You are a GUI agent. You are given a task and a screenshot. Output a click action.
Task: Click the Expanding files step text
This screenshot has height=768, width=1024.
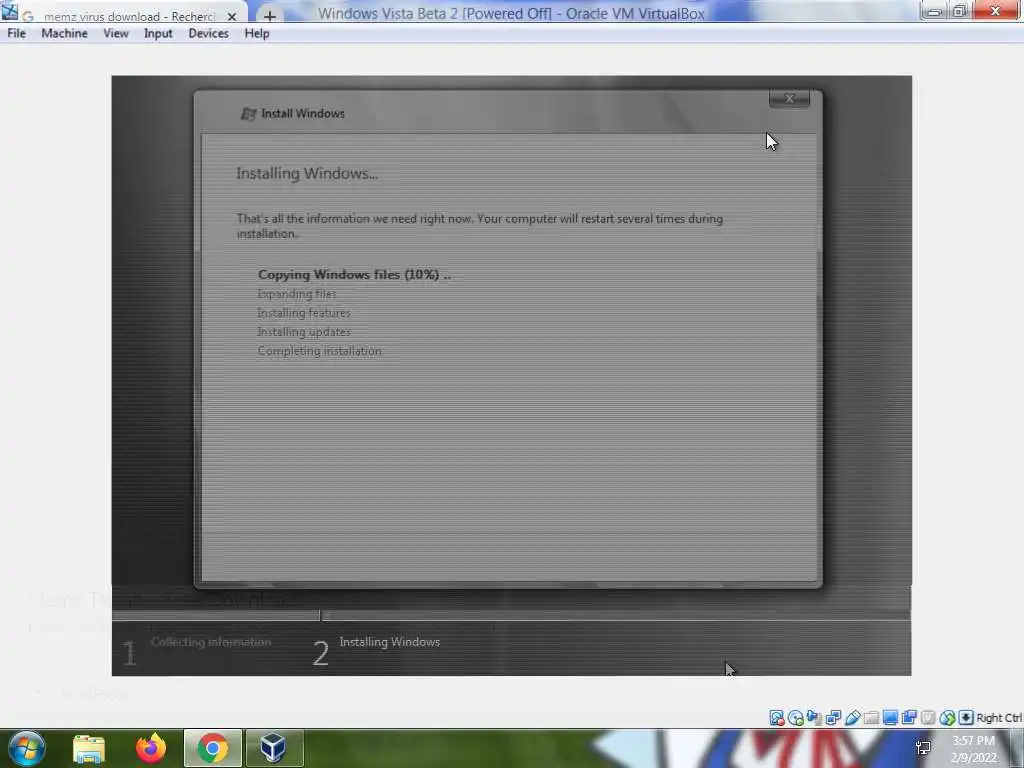coord(297,294)
